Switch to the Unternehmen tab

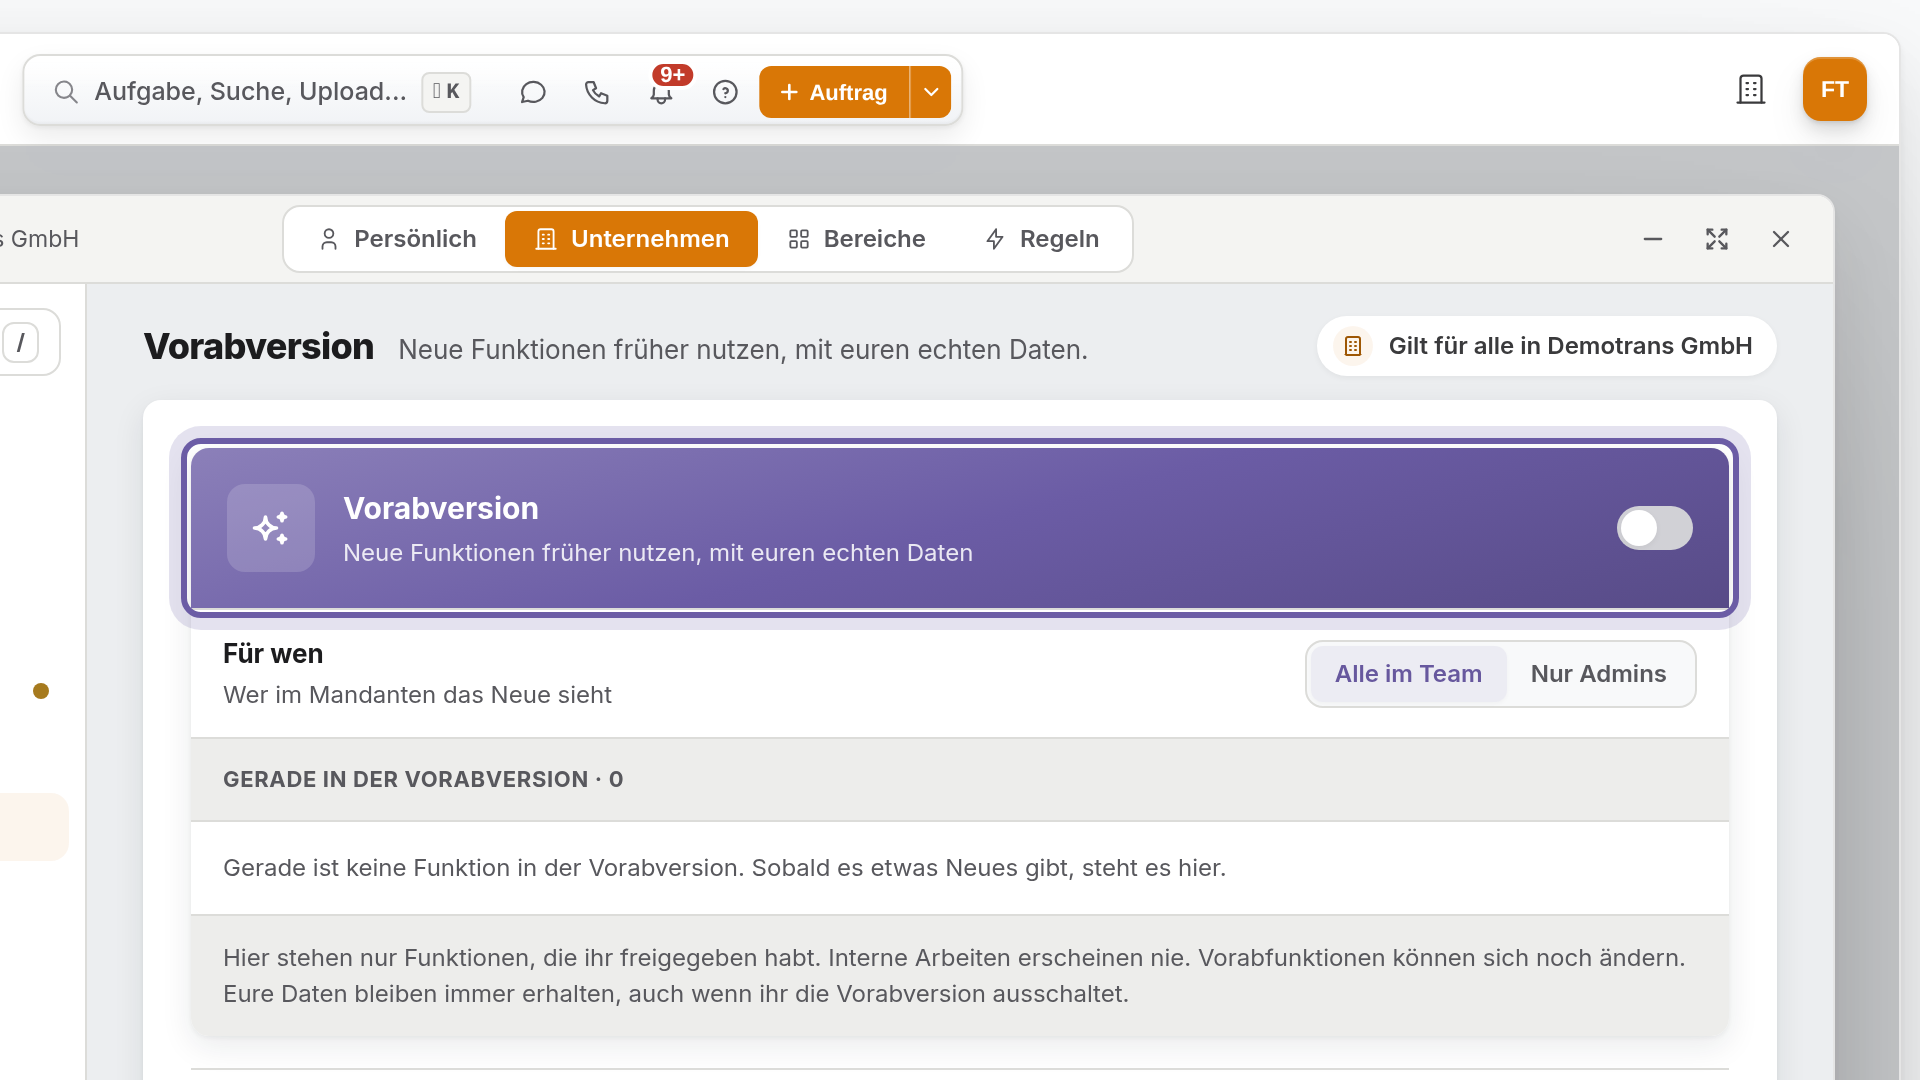[631, 239]
